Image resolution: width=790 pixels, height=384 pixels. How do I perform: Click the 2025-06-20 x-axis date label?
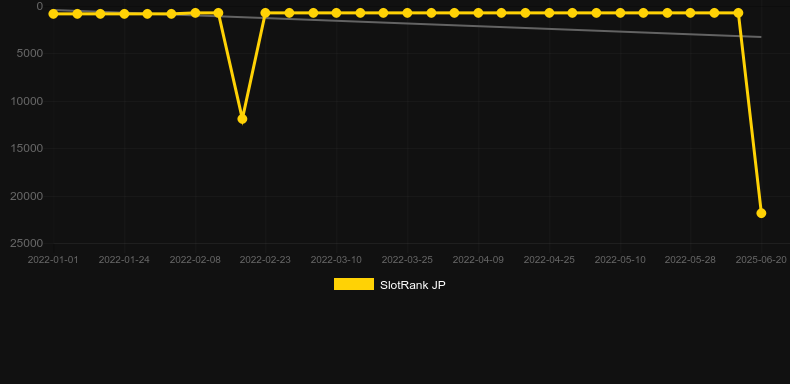[761, 260]
